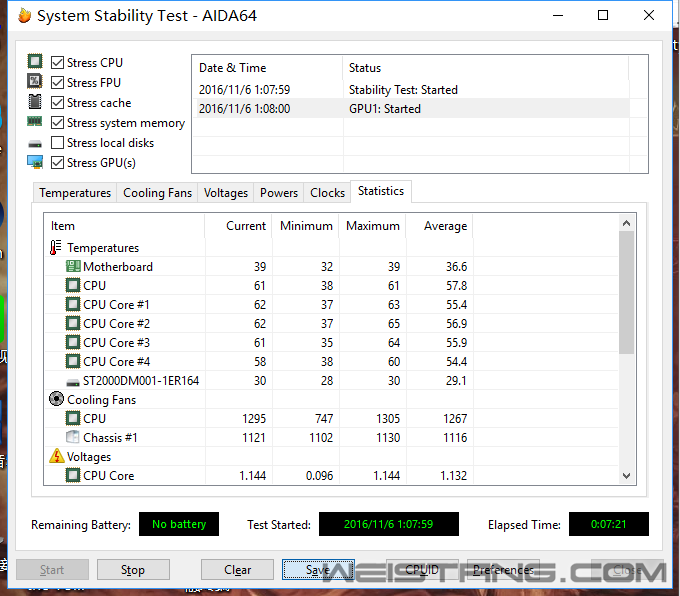Select the Motherboard temperature row label

(x=118, y=267)
